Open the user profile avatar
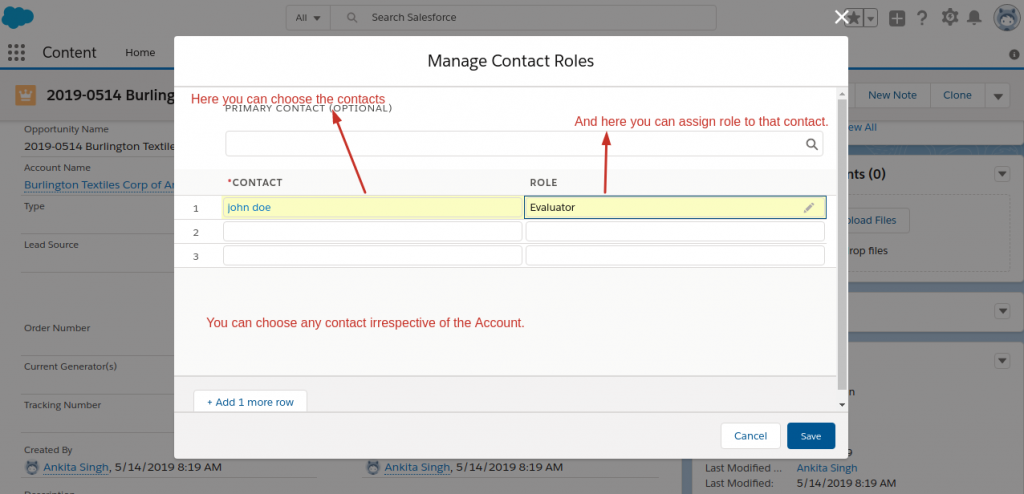Viewport: 1024px width, 494px height. 1005,18
